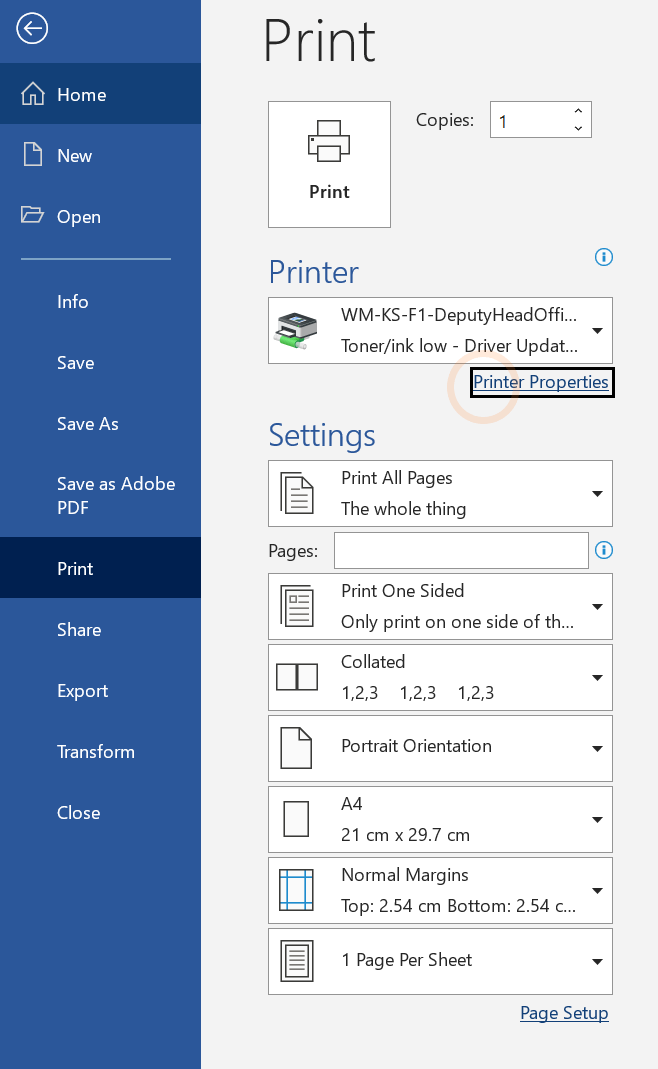Open the Page Setup dialog
This screenshot has width=658, height=1069.
point(564,1012)
